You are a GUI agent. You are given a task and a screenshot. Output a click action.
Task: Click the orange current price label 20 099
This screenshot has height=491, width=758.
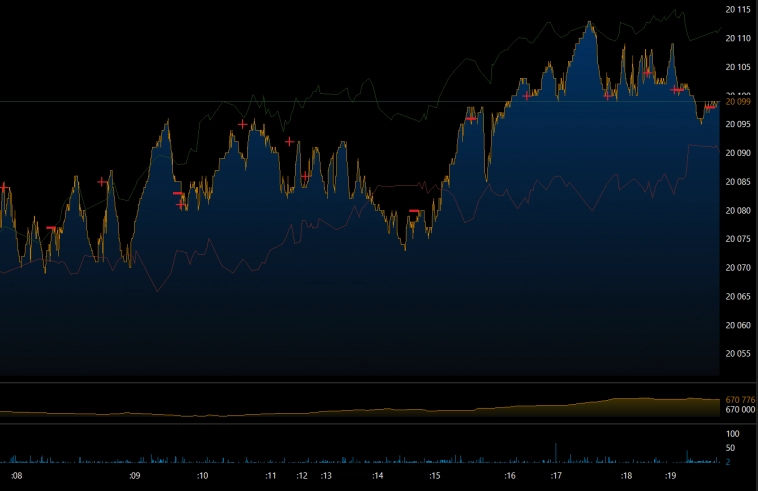pyautogui.click(x=737, y=102)
